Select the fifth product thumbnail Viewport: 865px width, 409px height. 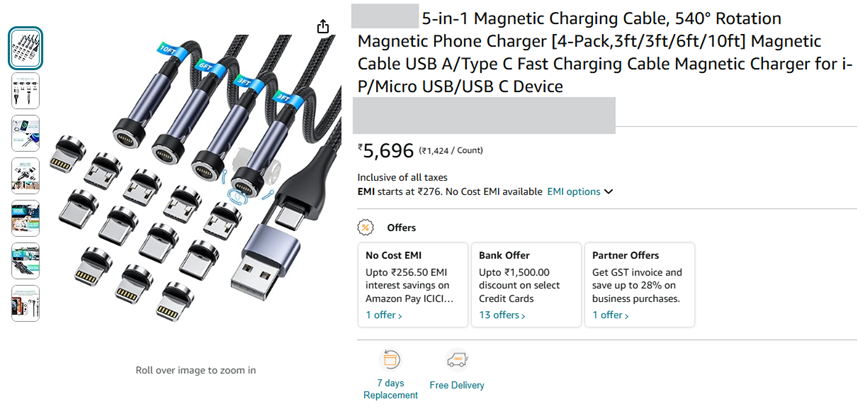pyautogui.click(x=26, y=218)
